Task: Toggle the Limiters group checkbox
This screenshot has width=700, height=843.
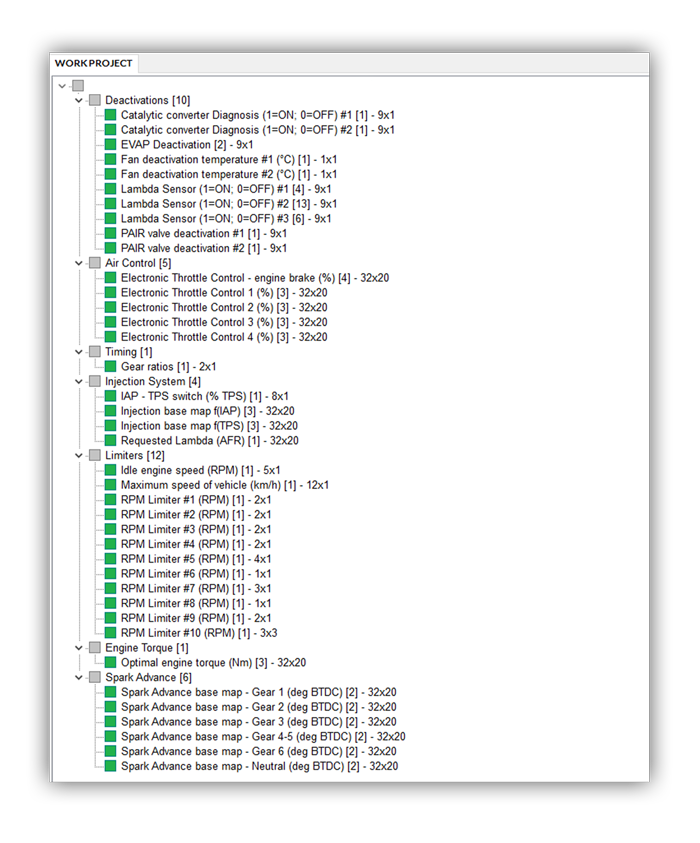Action: coord(95,455)
